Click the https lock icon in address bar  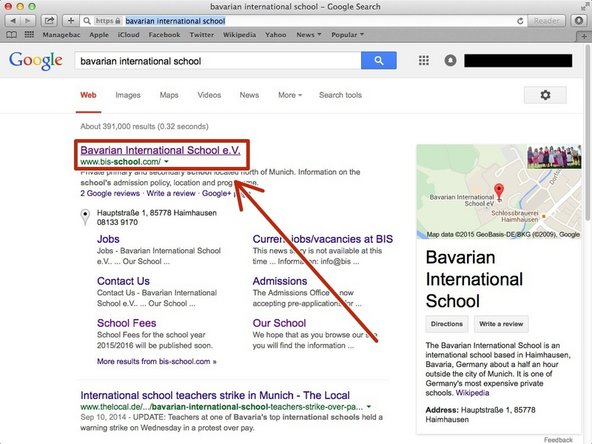(x=117, y=21)
